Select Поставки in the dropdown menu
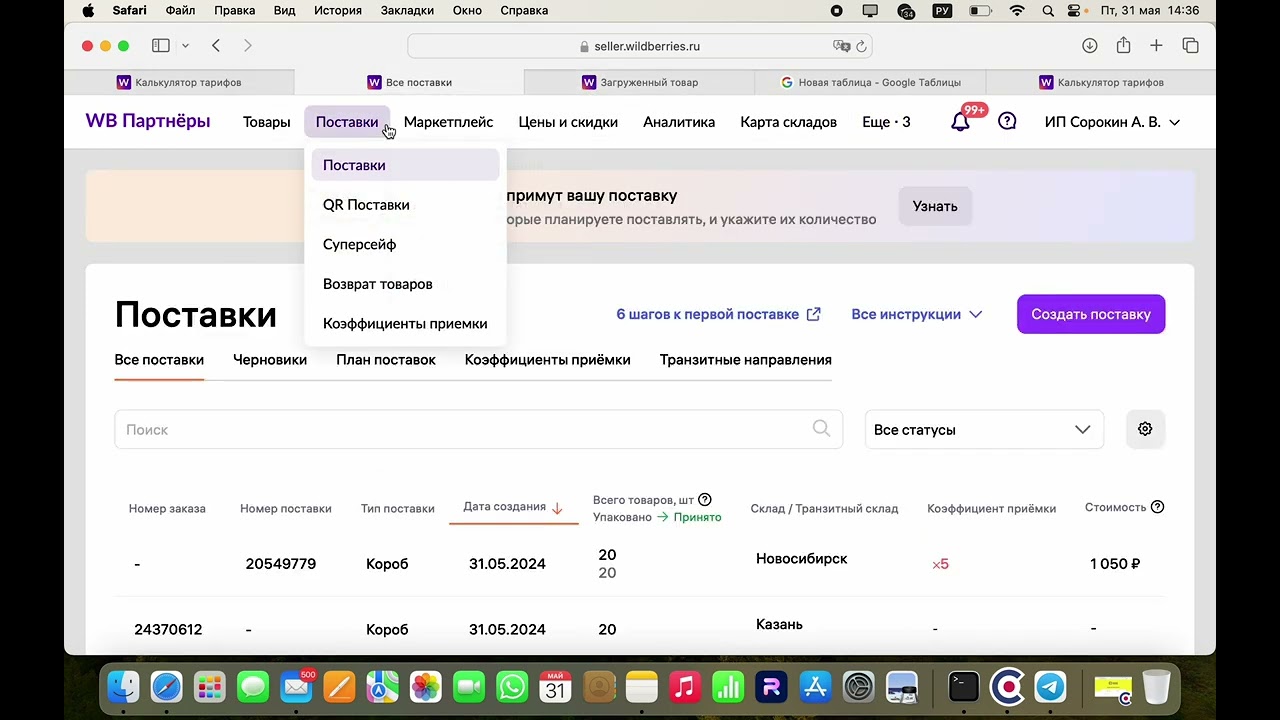 (405, 165)
